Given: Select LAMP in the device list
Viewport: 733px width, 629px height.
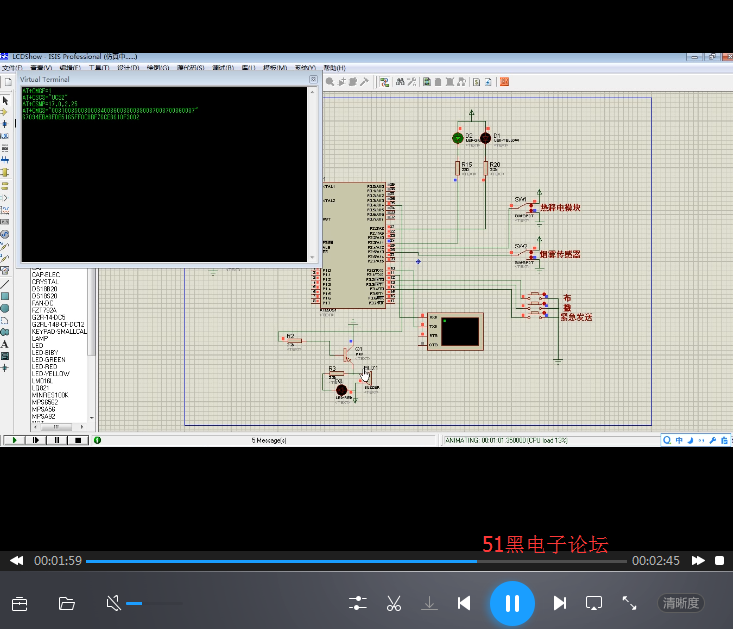Looking at the screenshot, I should (x=40, y=338).
